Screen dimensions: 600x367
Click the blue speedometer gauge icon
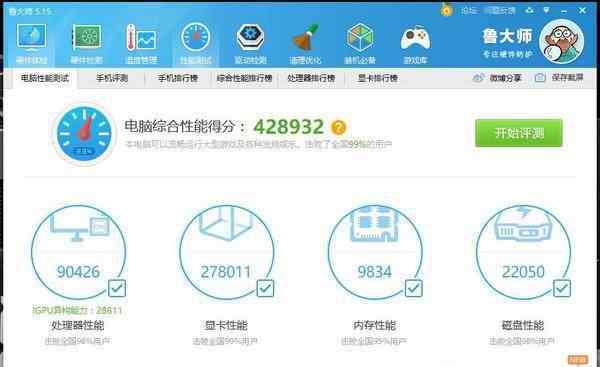(84, 134)
